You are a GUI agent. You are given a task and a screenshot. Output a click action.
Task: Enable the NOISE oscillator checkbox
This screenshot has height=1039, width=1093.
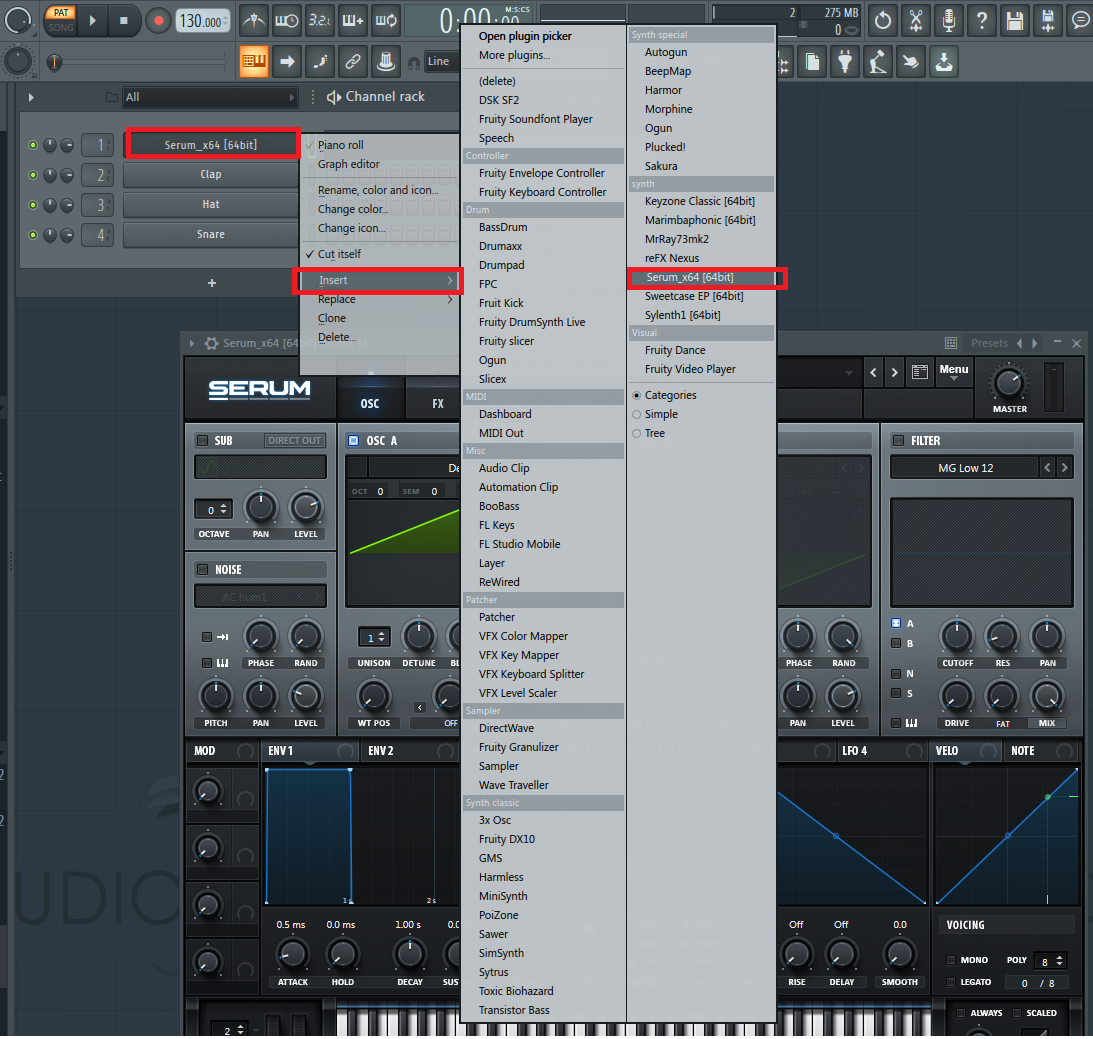[x=202, y=569]
